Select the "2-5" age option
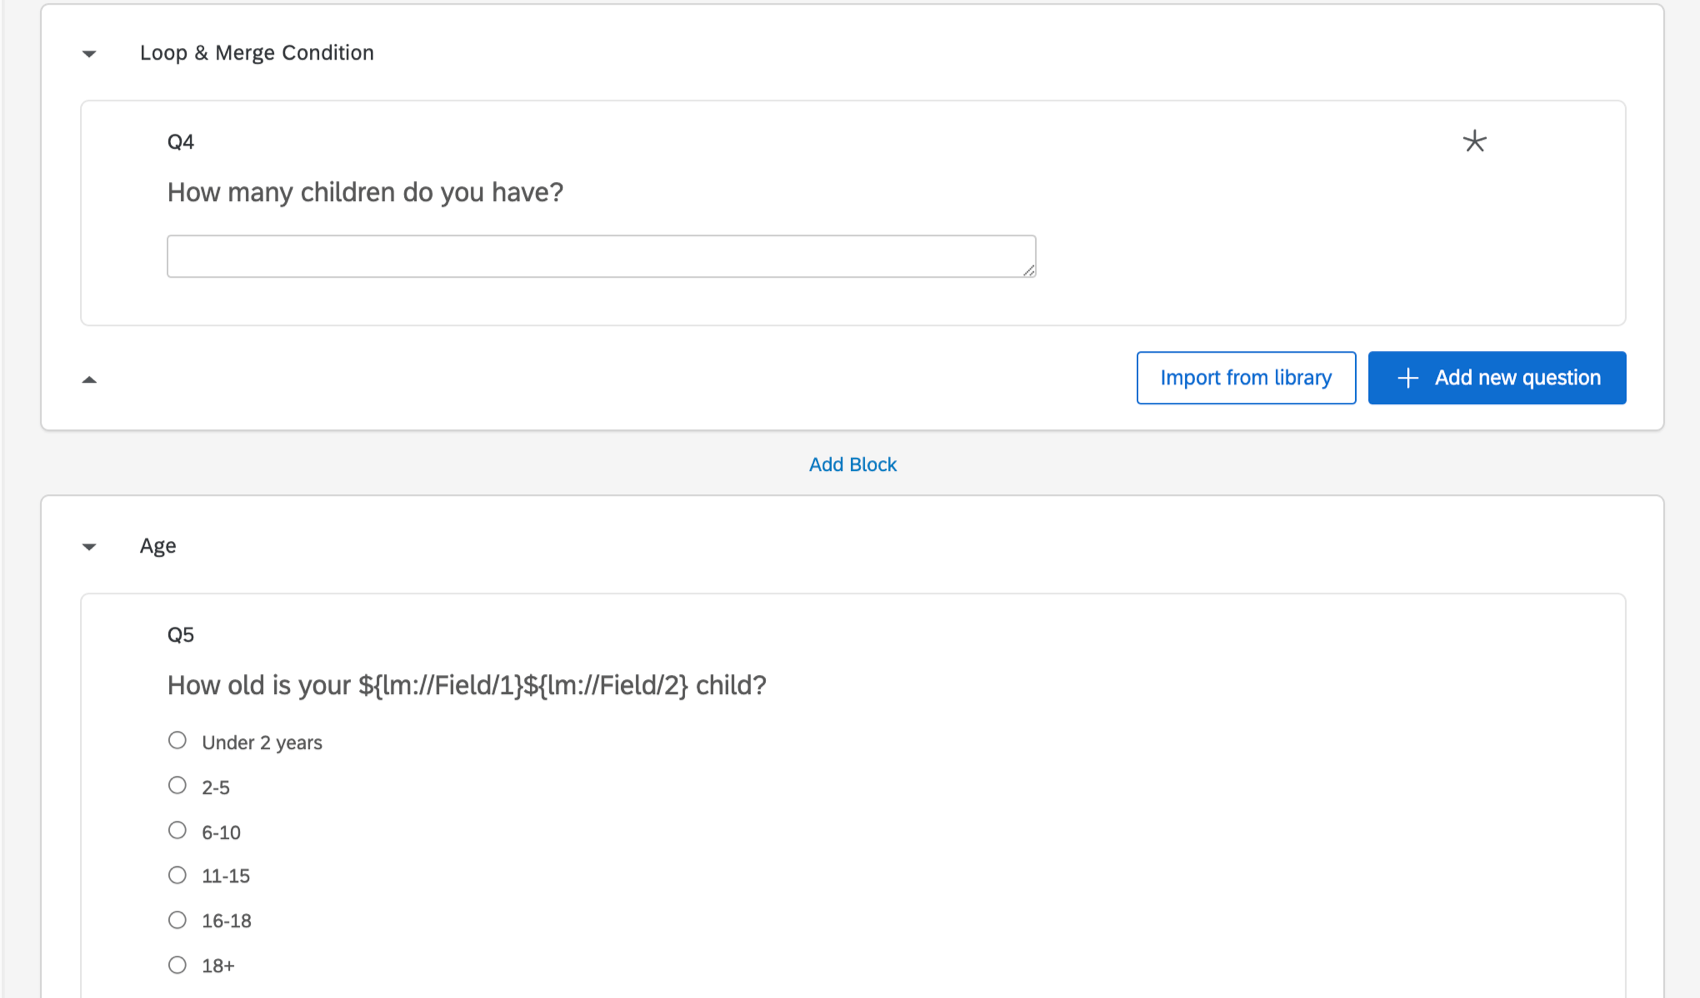This screenshot has height=998, width=1700. (177, 786)
